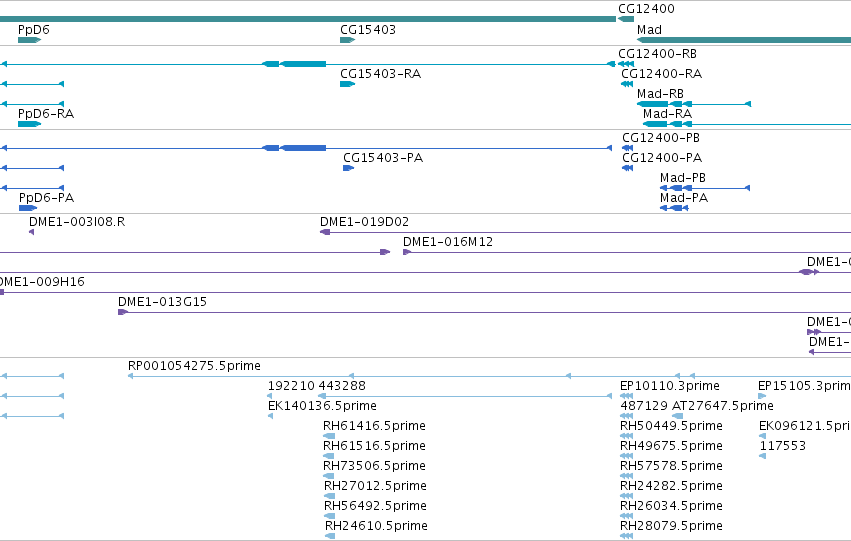Image resolution: width=851 pixels, height=541 pixels.
Task: Select the DME1-013G15 clone start marker
Action: tap(123, 312)
